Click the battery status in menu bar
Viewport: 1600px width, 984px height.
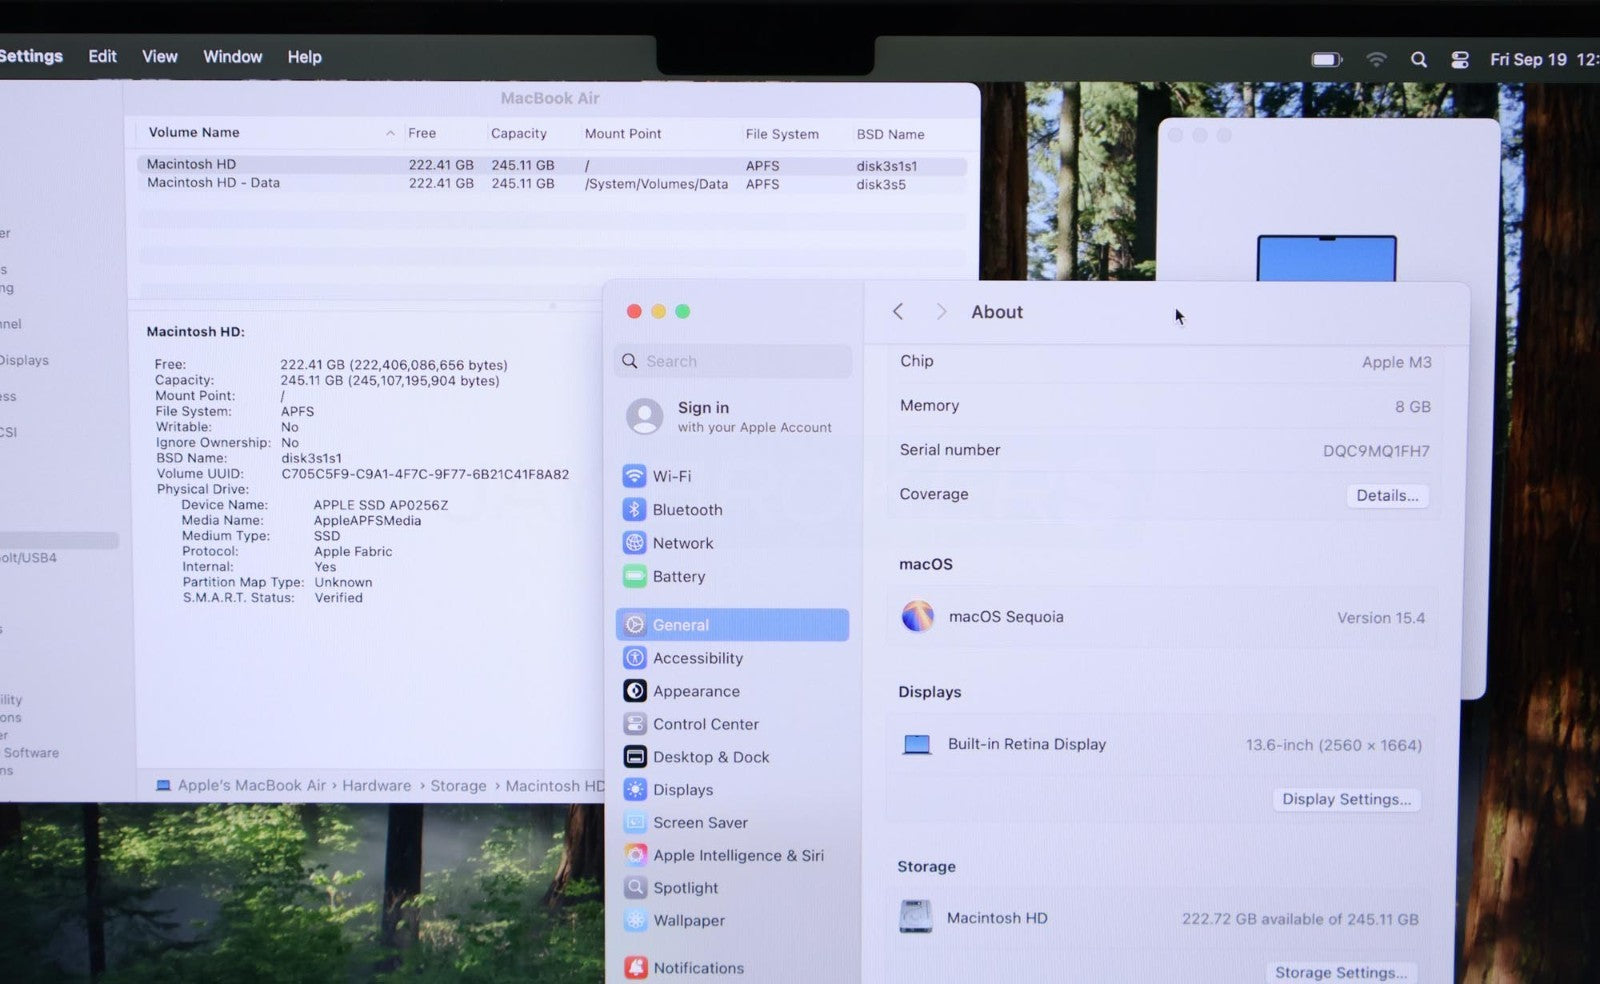(1326, 60)
